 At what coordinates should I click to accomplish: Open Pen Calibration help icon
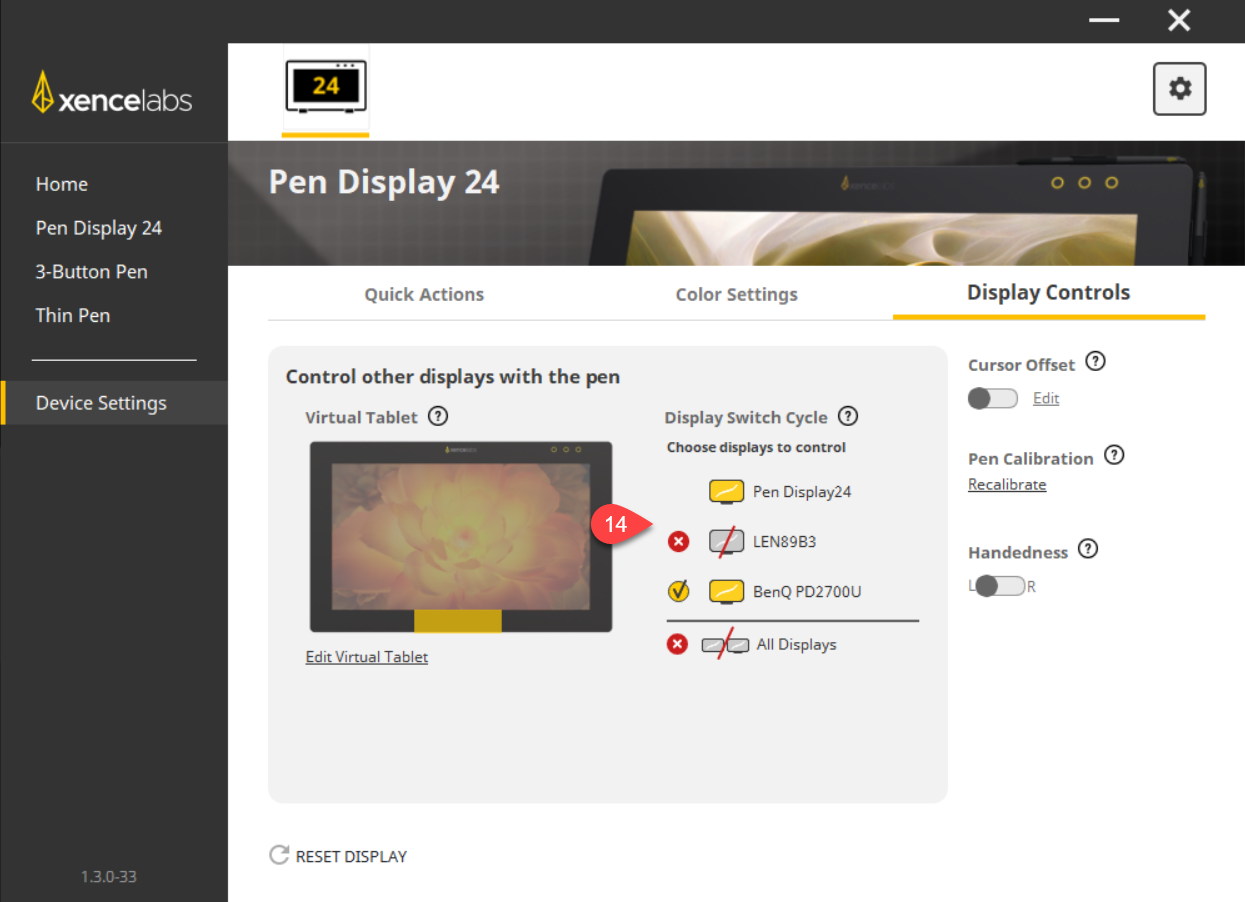(1114, 456)
